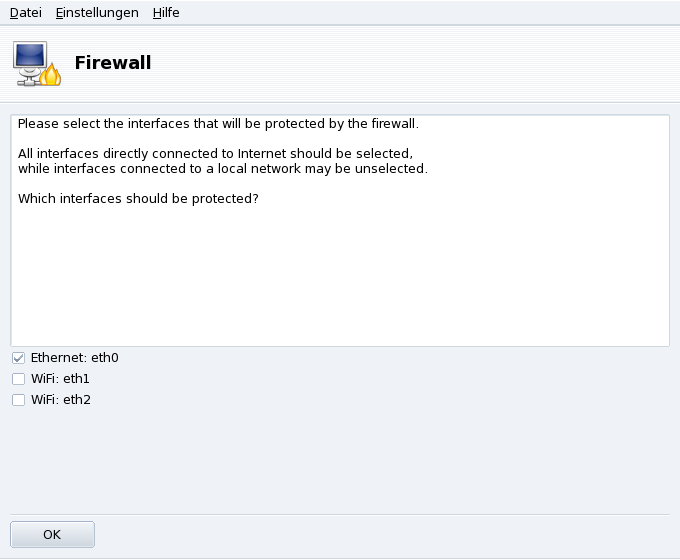Click the "WiFi: eth1" label text
The width and height of the screenshot is (680, 560).
pos(60,379)
